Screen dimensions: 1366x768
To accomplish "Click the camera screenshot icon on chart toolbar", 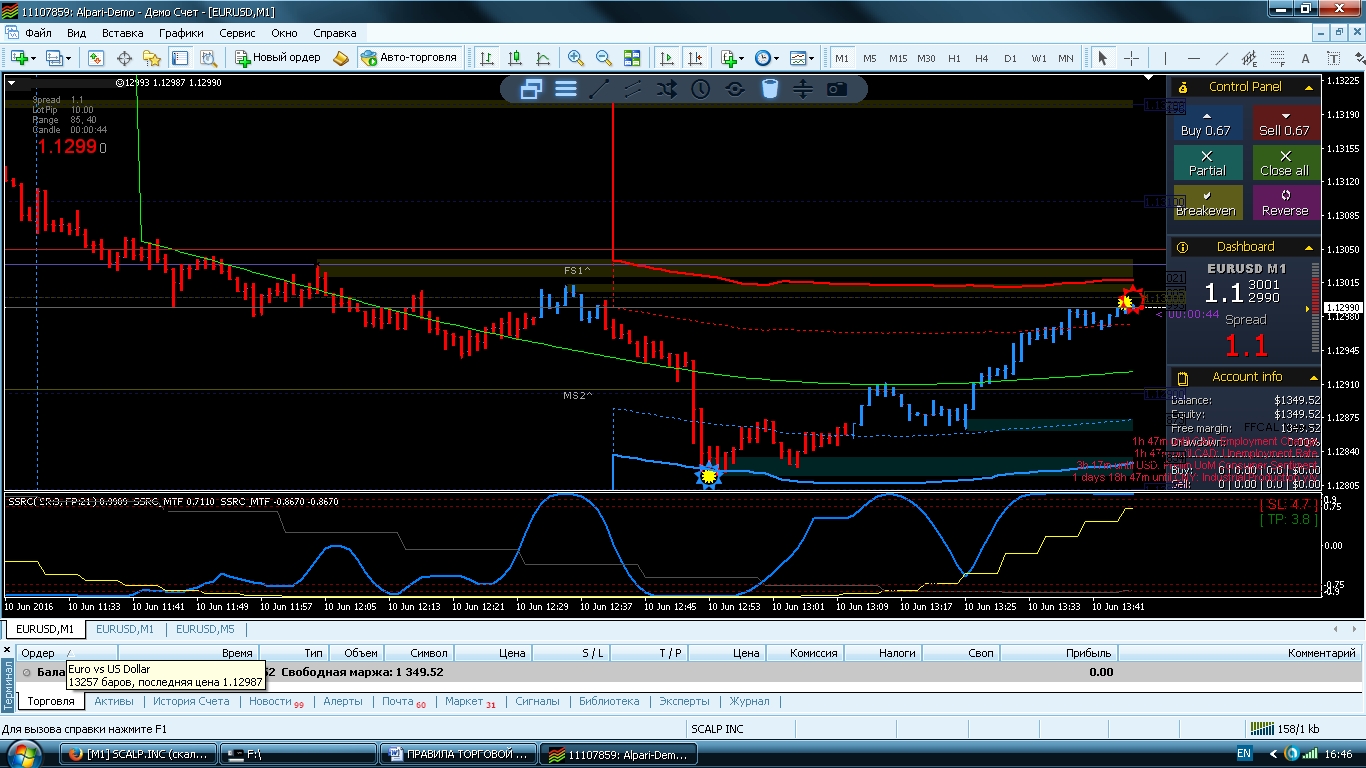I will click(837, 89).
